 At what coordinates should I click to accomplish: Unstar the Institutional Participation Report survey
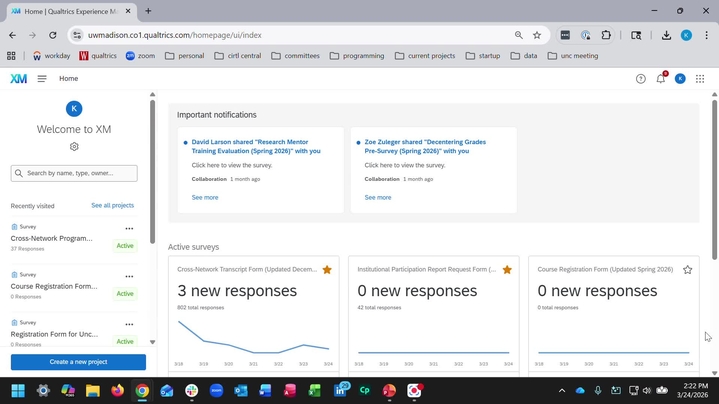click(507, 269)
